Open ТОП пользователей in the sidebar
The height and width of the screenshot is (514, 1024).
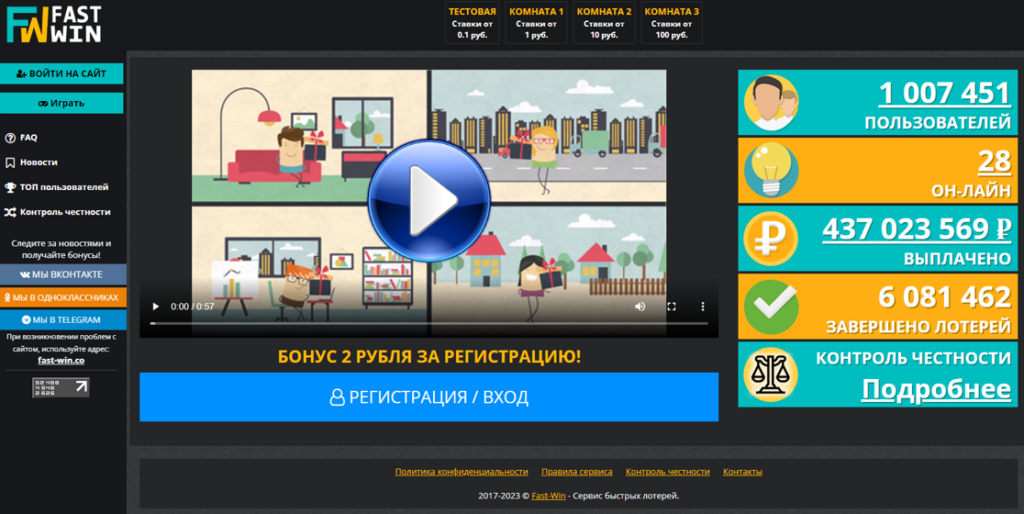tap(64, 187)
